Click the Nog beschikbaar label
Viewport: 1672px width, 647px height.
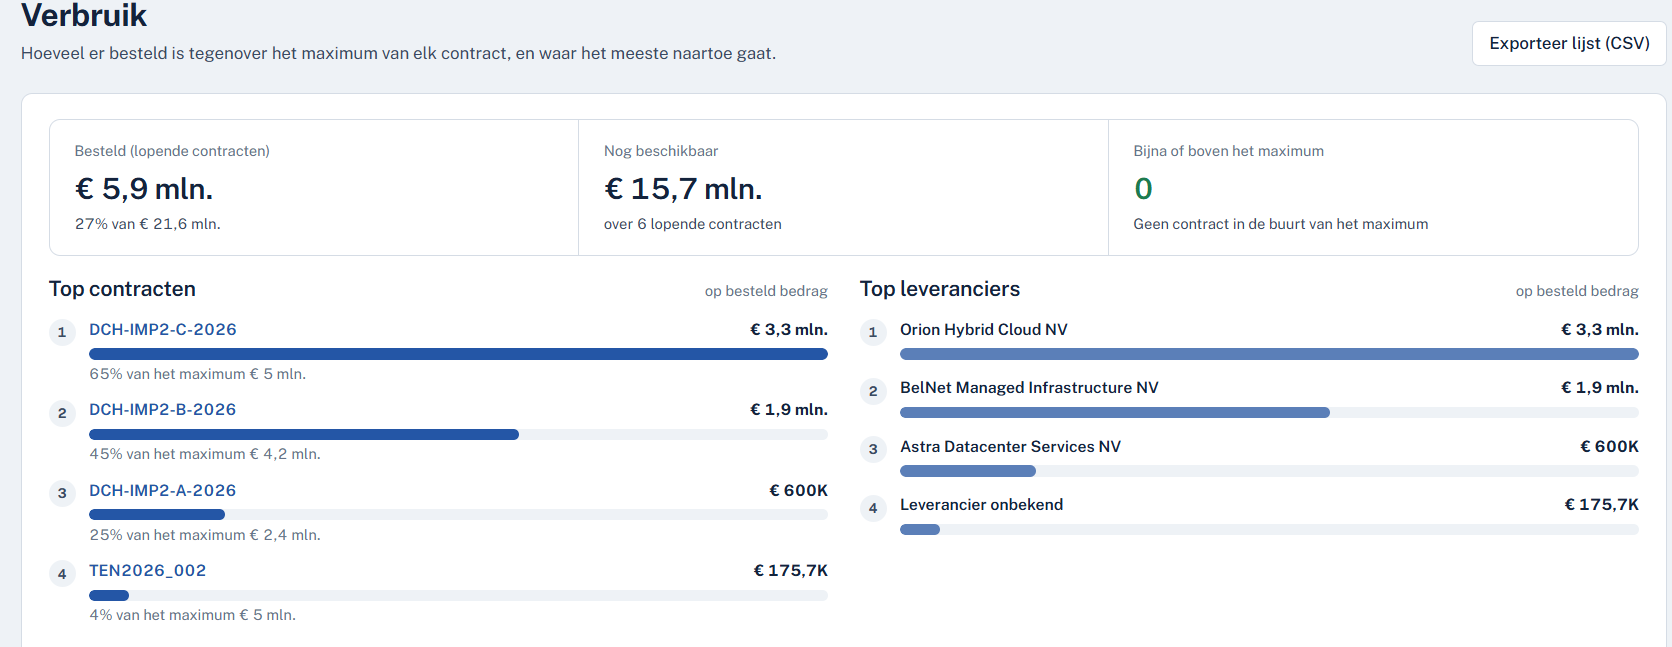(x=661, y=151)
